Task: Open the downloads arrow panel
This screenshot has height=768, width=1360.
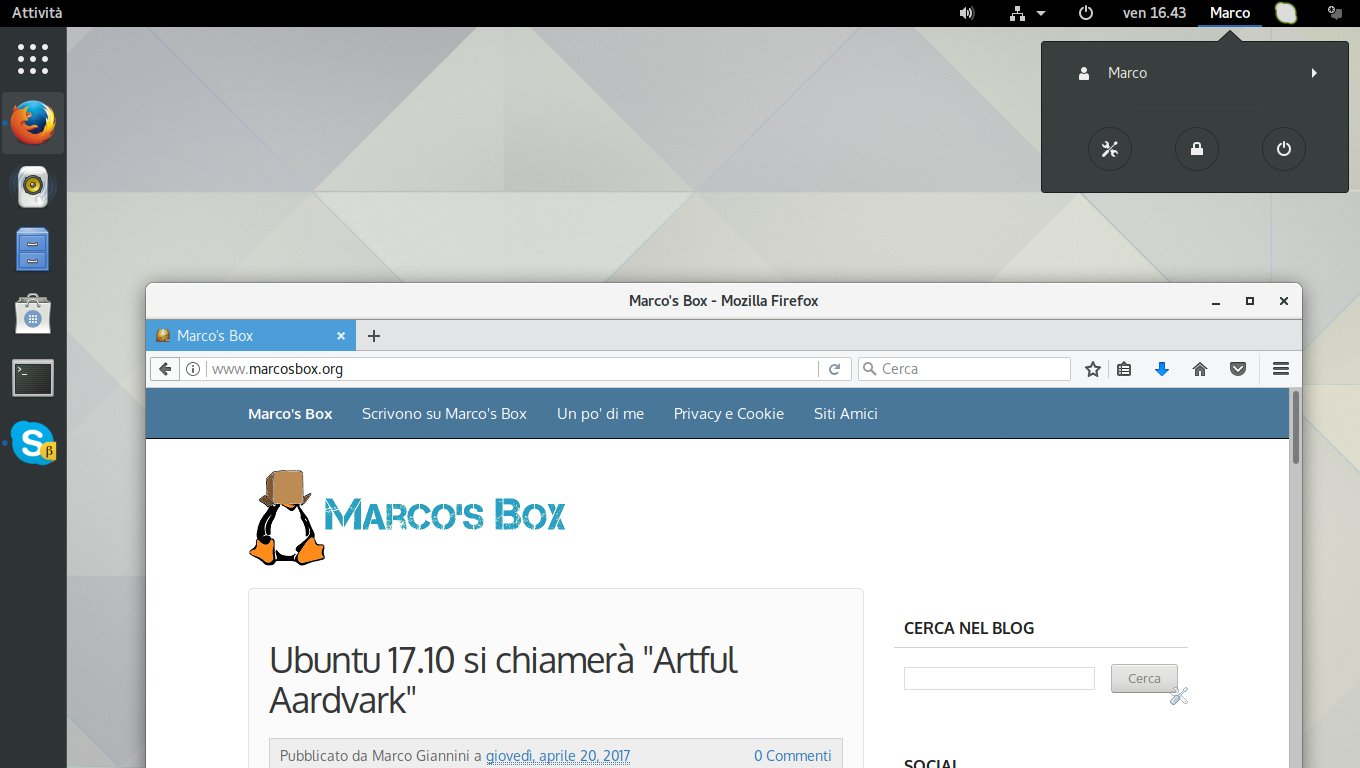Action: [1162, 369]
